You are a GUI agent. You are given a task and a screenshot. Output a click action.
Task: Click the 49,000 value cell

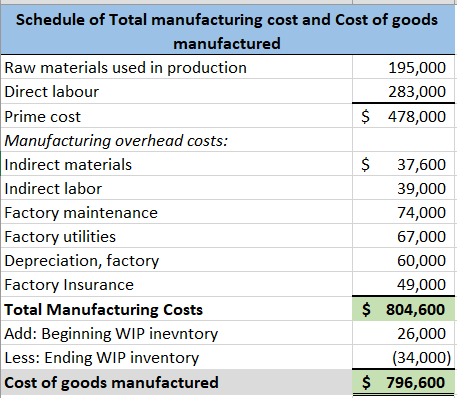click(403, 284)
